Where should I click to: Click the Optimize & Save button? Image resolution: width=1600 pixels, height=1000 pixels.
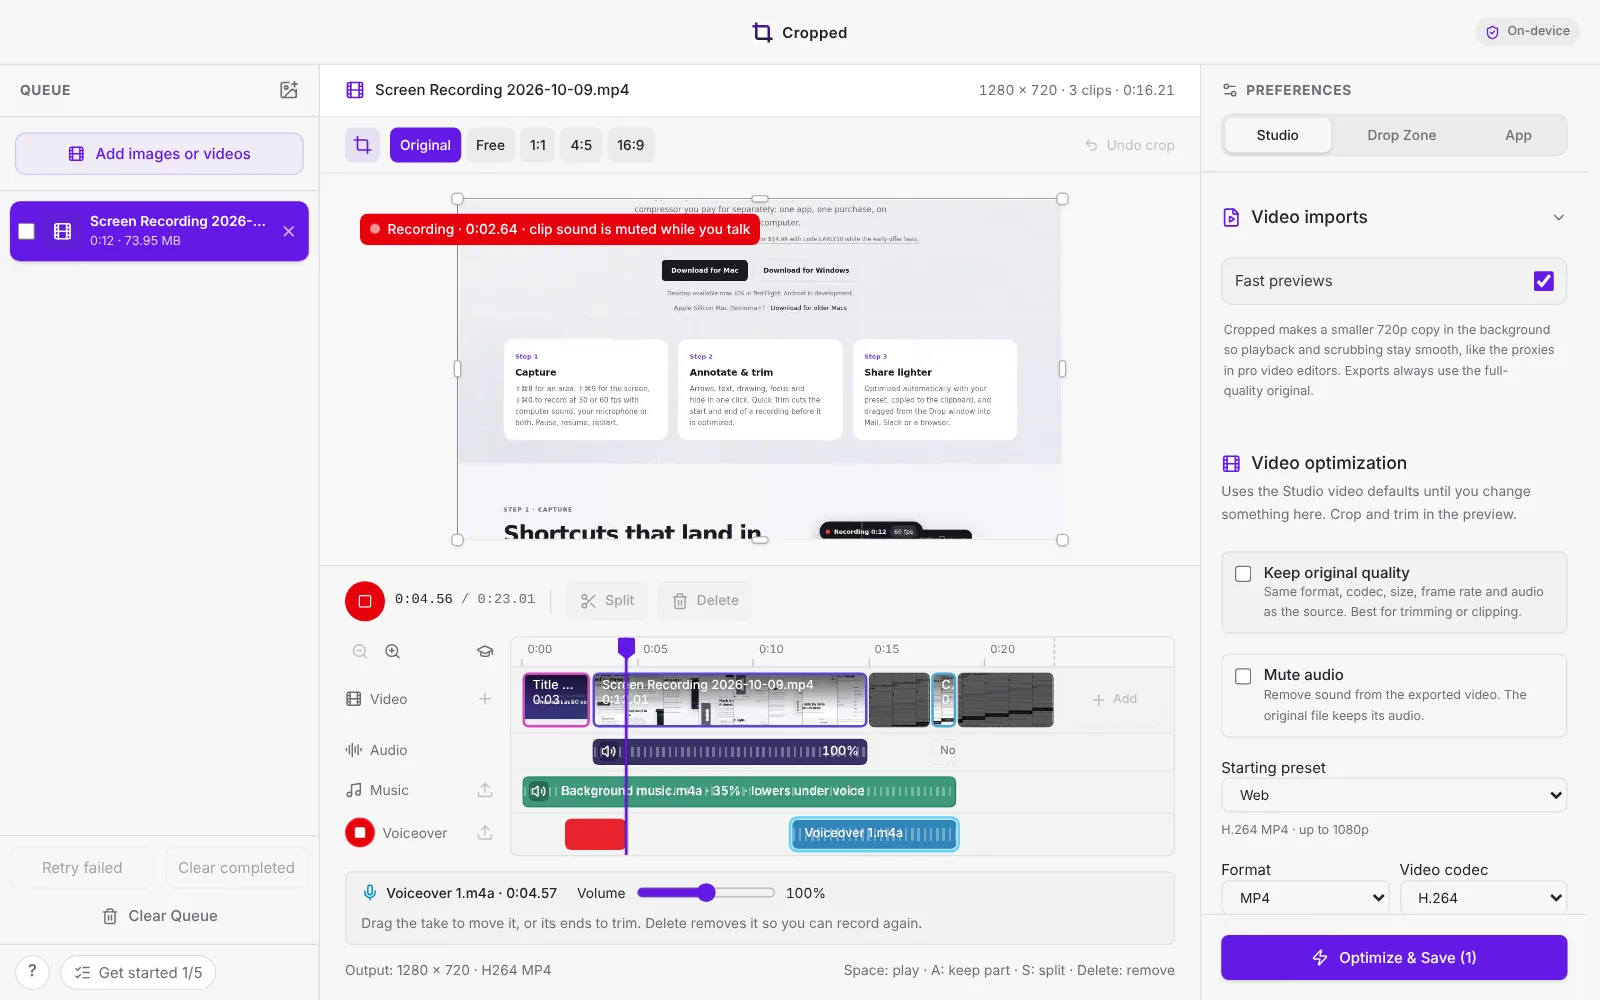1394,957
